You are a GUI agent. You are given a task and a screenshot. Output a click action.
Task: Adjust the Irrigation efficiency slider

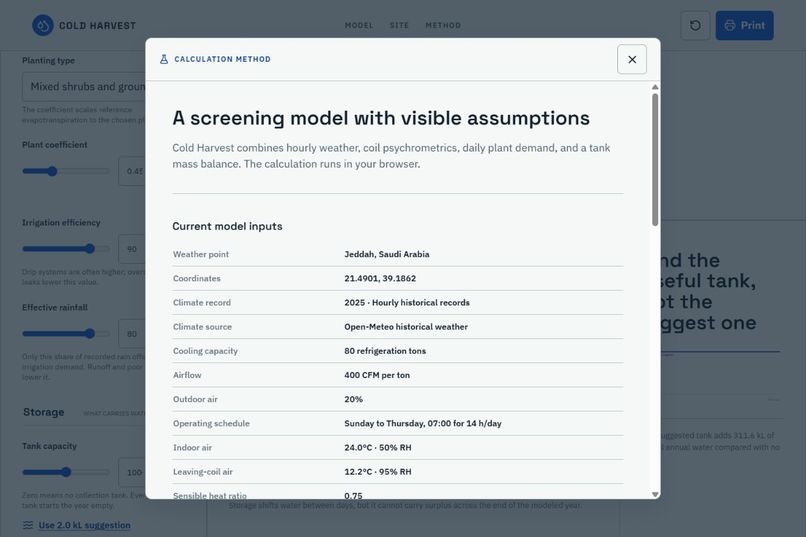pos(66,249)
